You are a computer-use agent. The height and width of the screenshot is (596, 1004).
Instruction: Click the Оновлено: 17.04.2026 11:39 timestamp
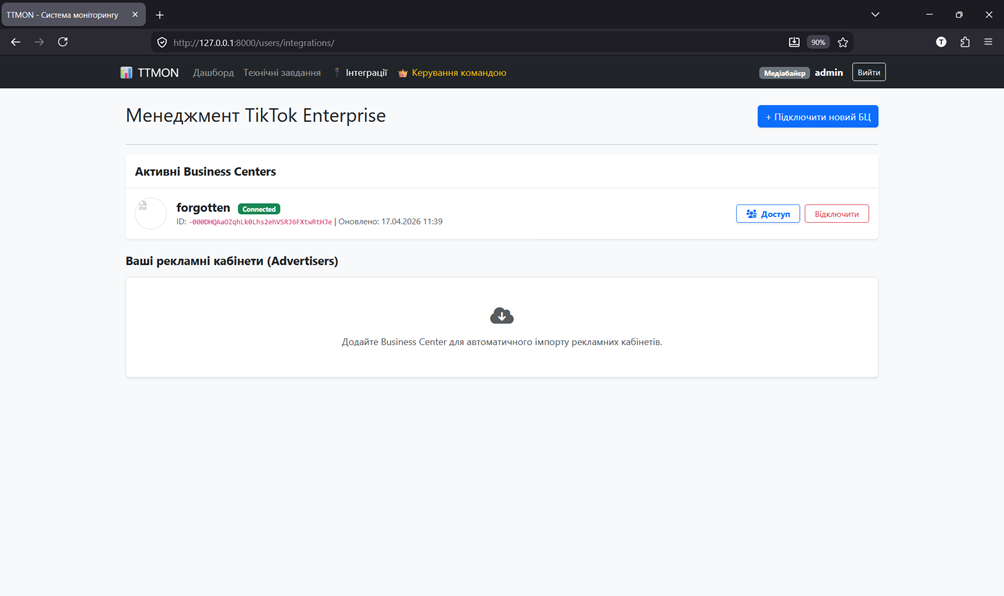[391, 221]
